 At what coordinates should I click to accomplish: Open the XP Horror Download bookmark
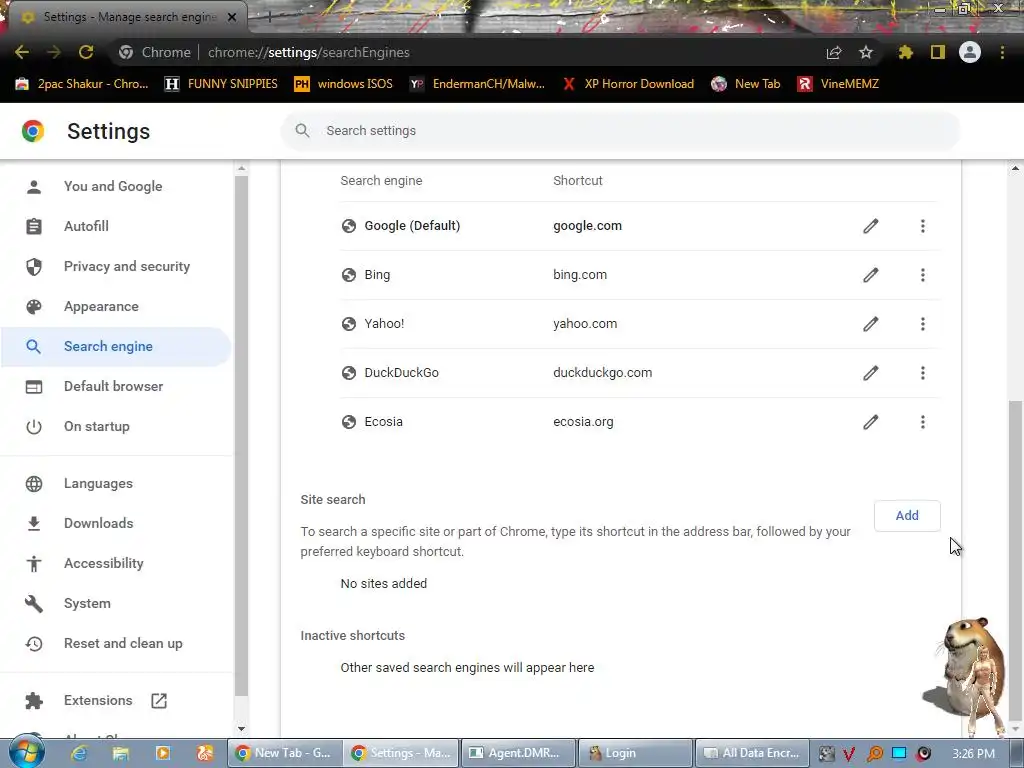click(x=628, y=84)
